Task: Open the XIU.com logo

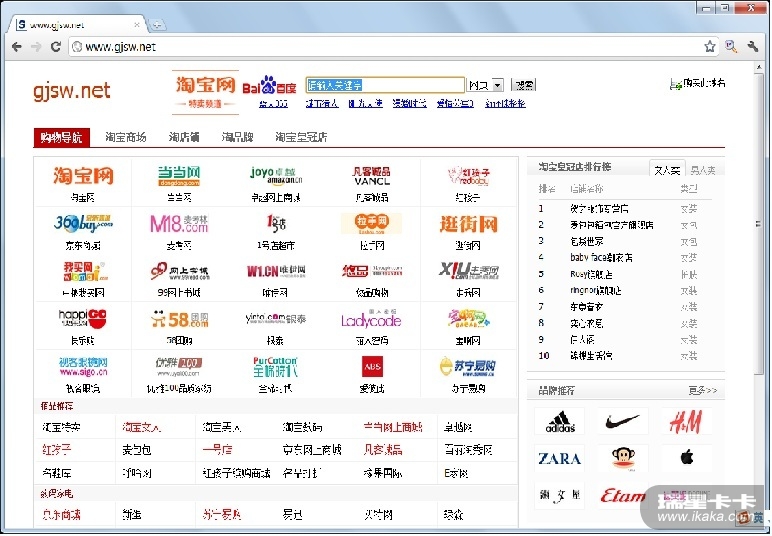Action: point(468,270)
